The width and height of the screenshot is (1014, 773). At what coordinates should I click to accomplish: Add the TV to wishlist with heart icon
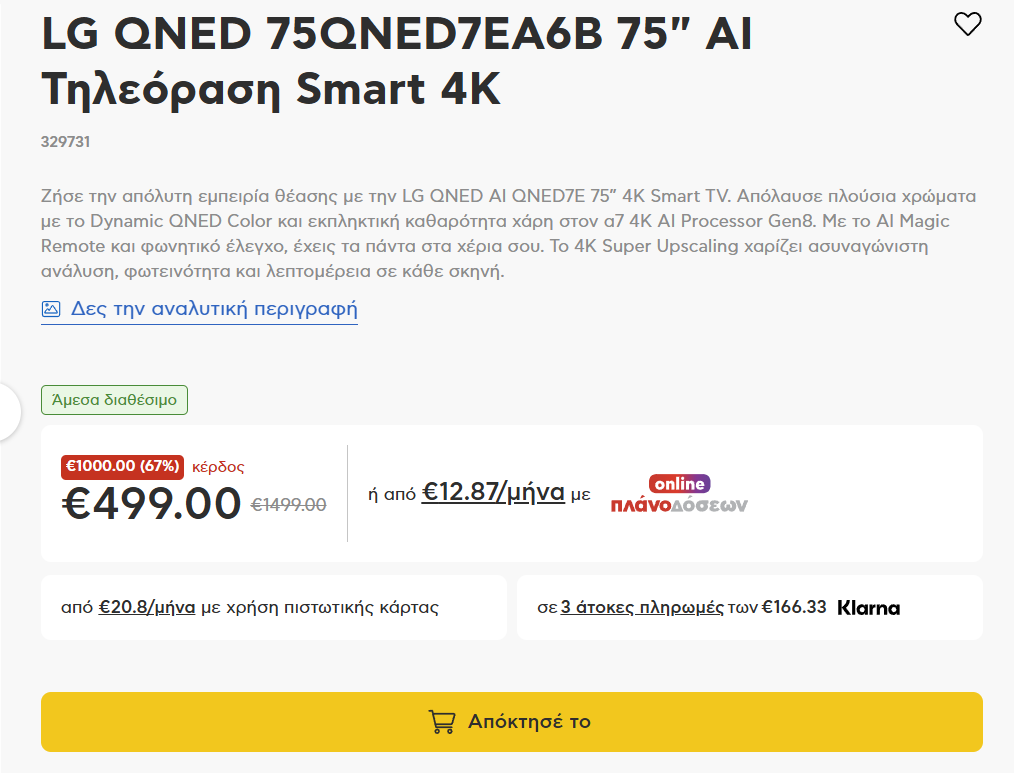tap(967, 24)
